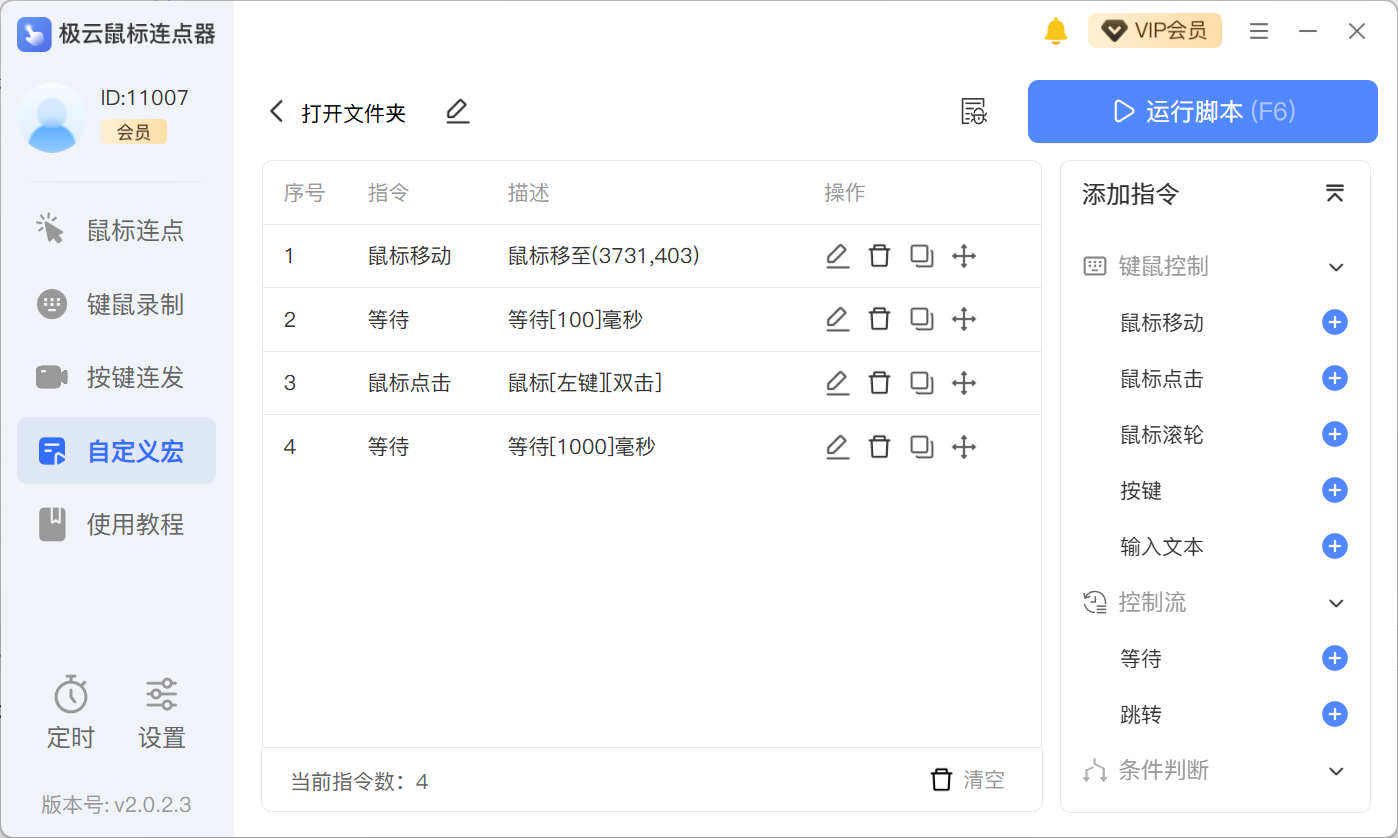
Task: Add an input text instruction
Action: 1334,547
